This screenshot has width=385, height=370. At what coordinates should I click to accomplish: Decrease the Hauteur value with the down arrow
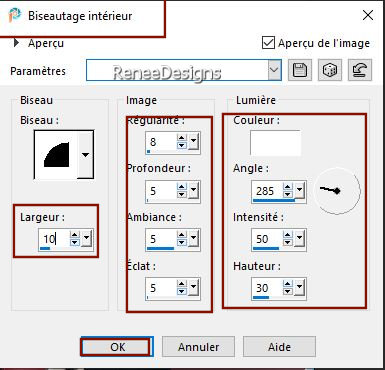[287, 292]
